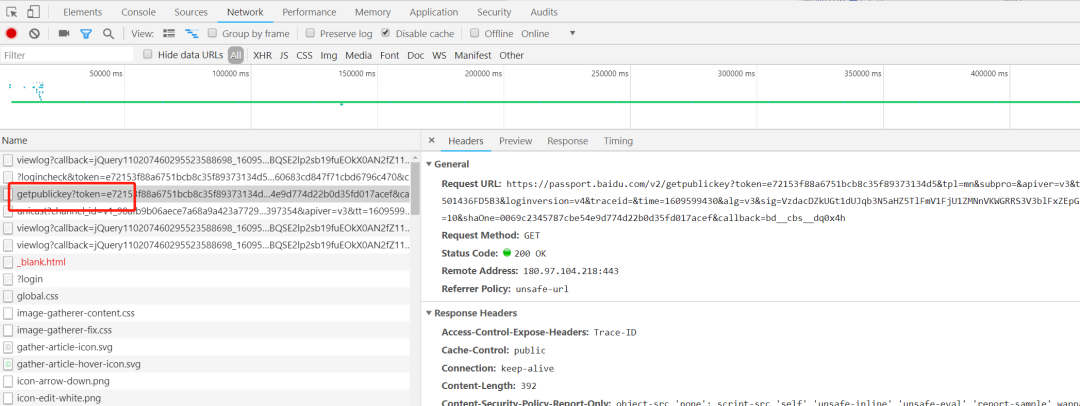Filter requests by CSS

coord(304,55)
